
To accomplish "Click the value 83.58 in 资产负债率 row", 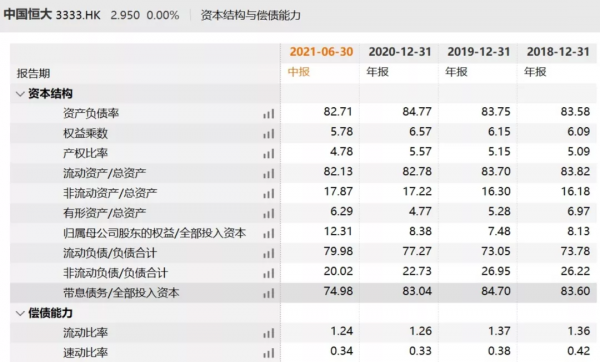I will 575,111.
